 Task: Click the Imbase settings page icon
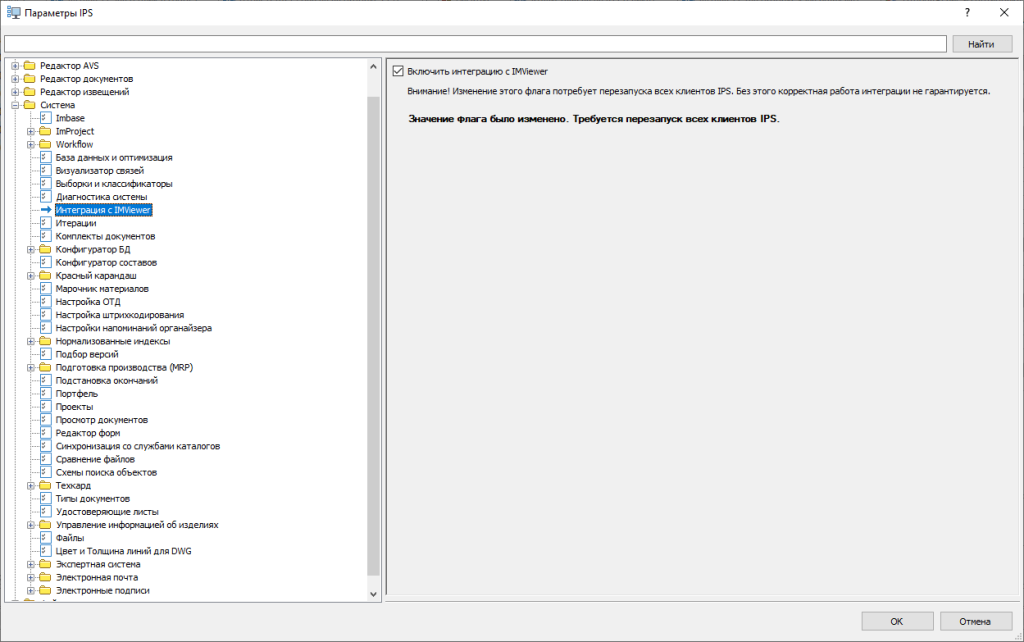(45, 118)
